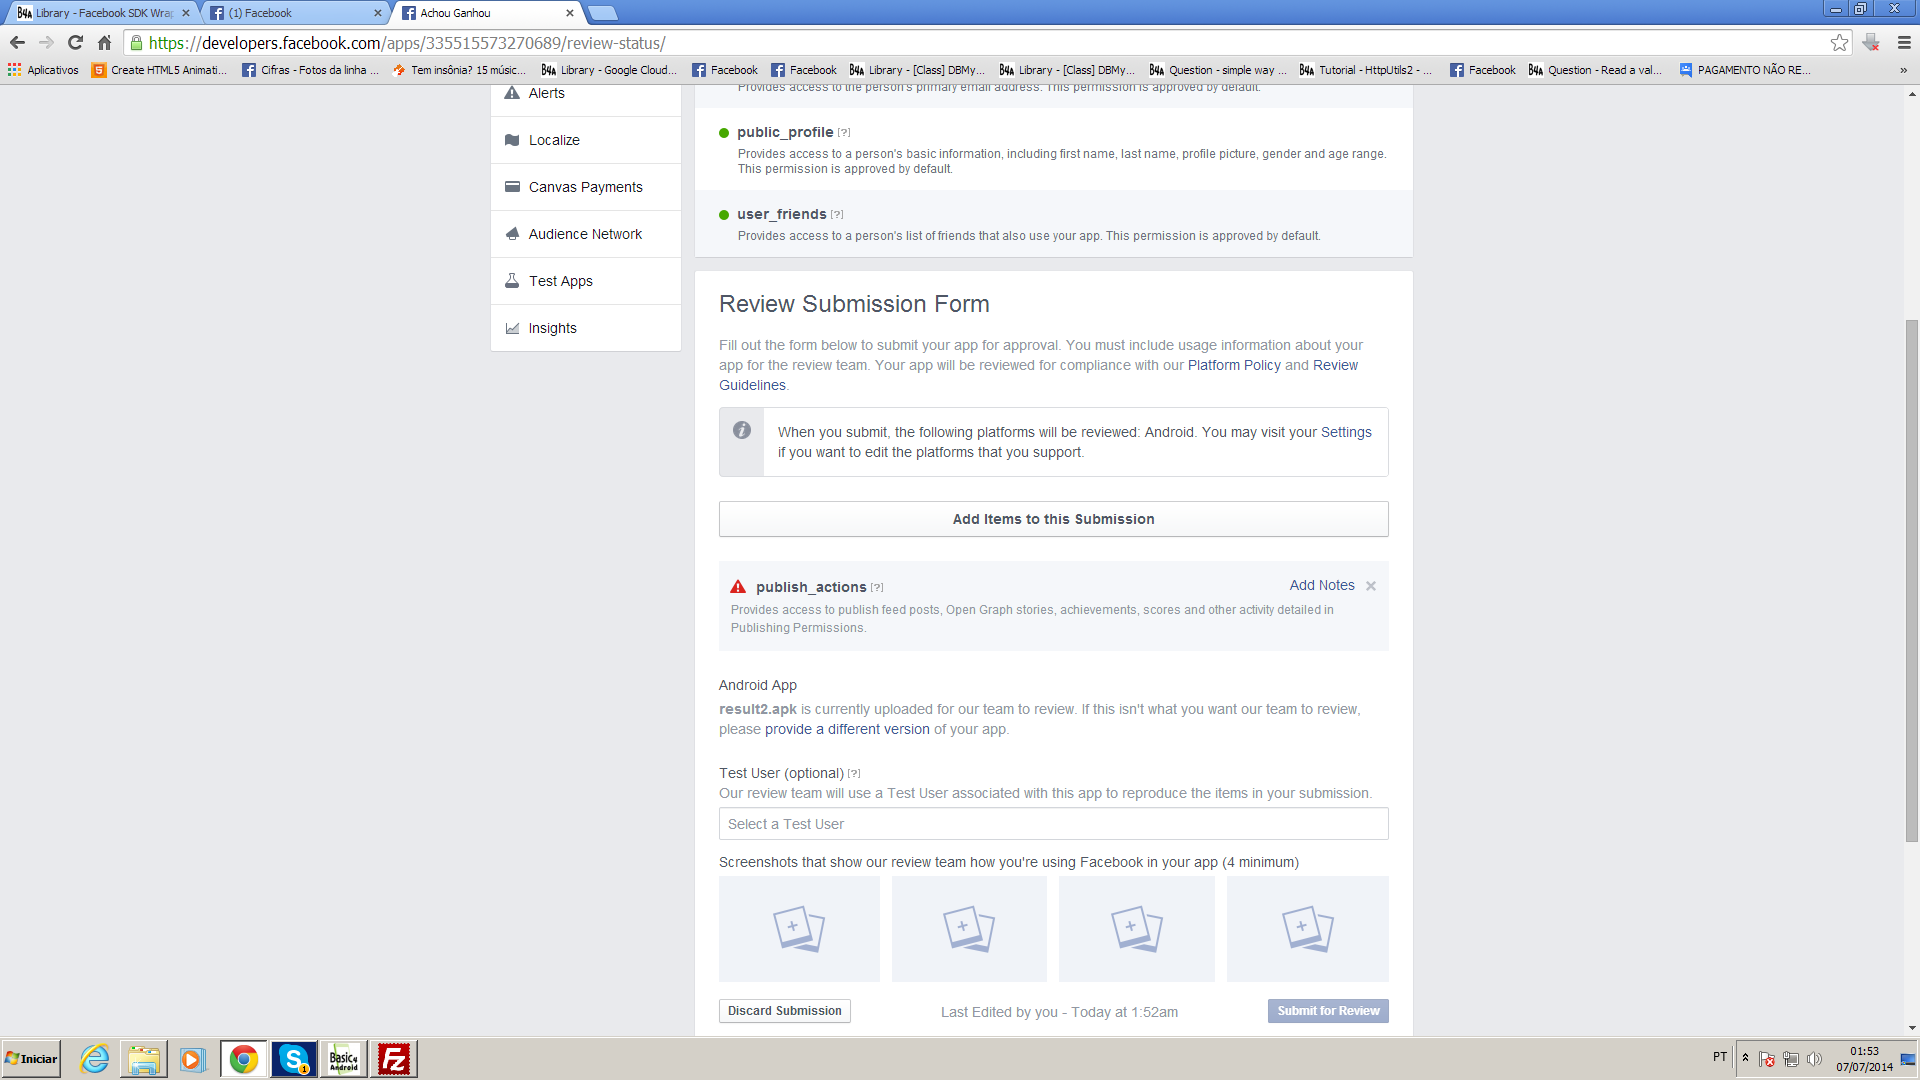
Task: Open Localize in the sidebar
Action: 586,140
